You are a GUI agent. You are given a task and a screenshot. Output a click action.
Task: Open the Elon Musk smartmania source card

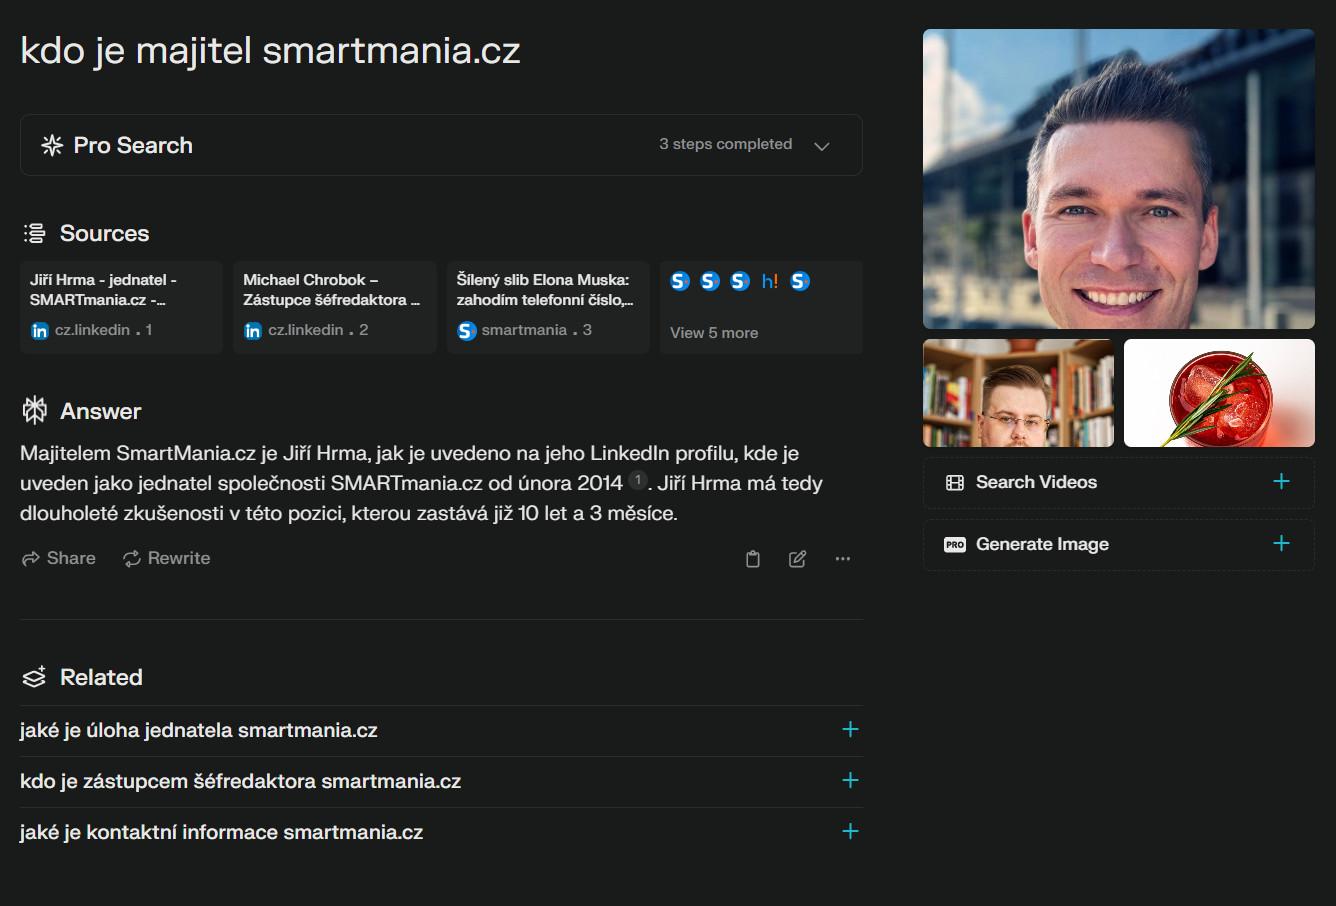(x=548, y=307)
